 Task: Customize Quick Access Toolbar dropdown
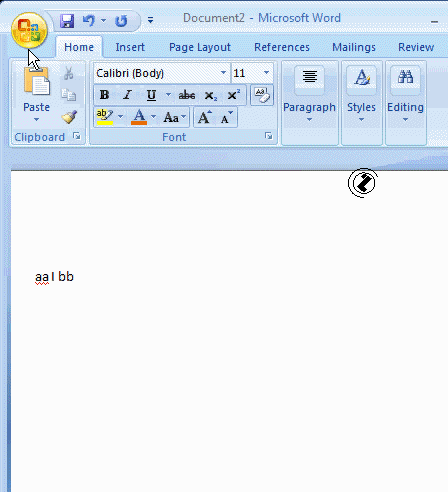click(151, 20)
